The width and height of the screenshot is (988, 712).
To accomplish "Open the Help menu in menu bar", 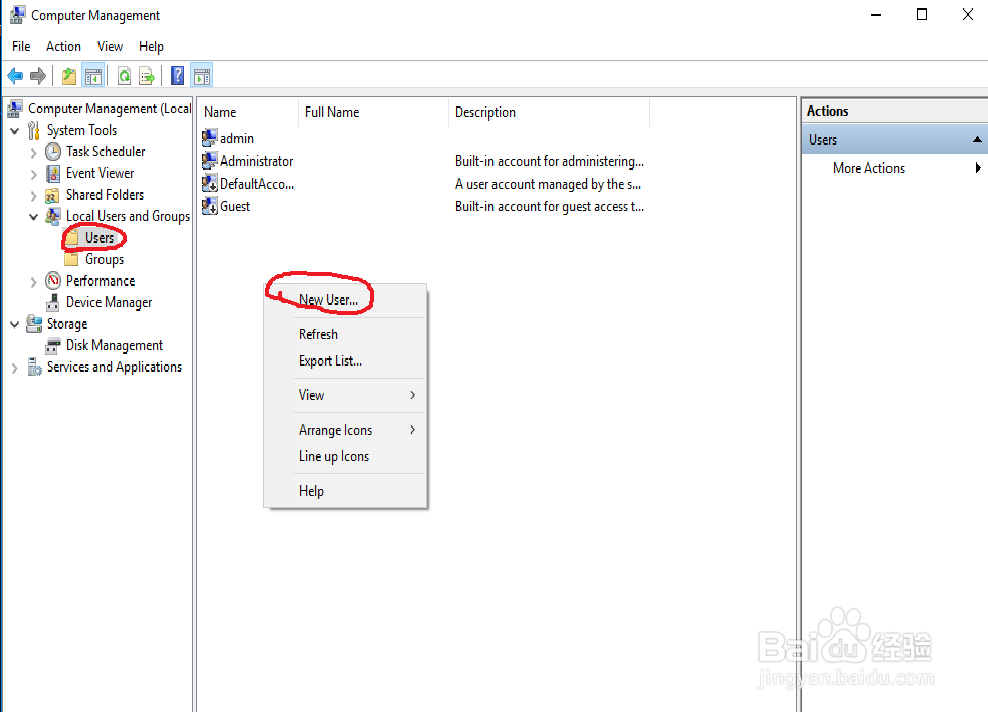I will [x=151, y=47].
